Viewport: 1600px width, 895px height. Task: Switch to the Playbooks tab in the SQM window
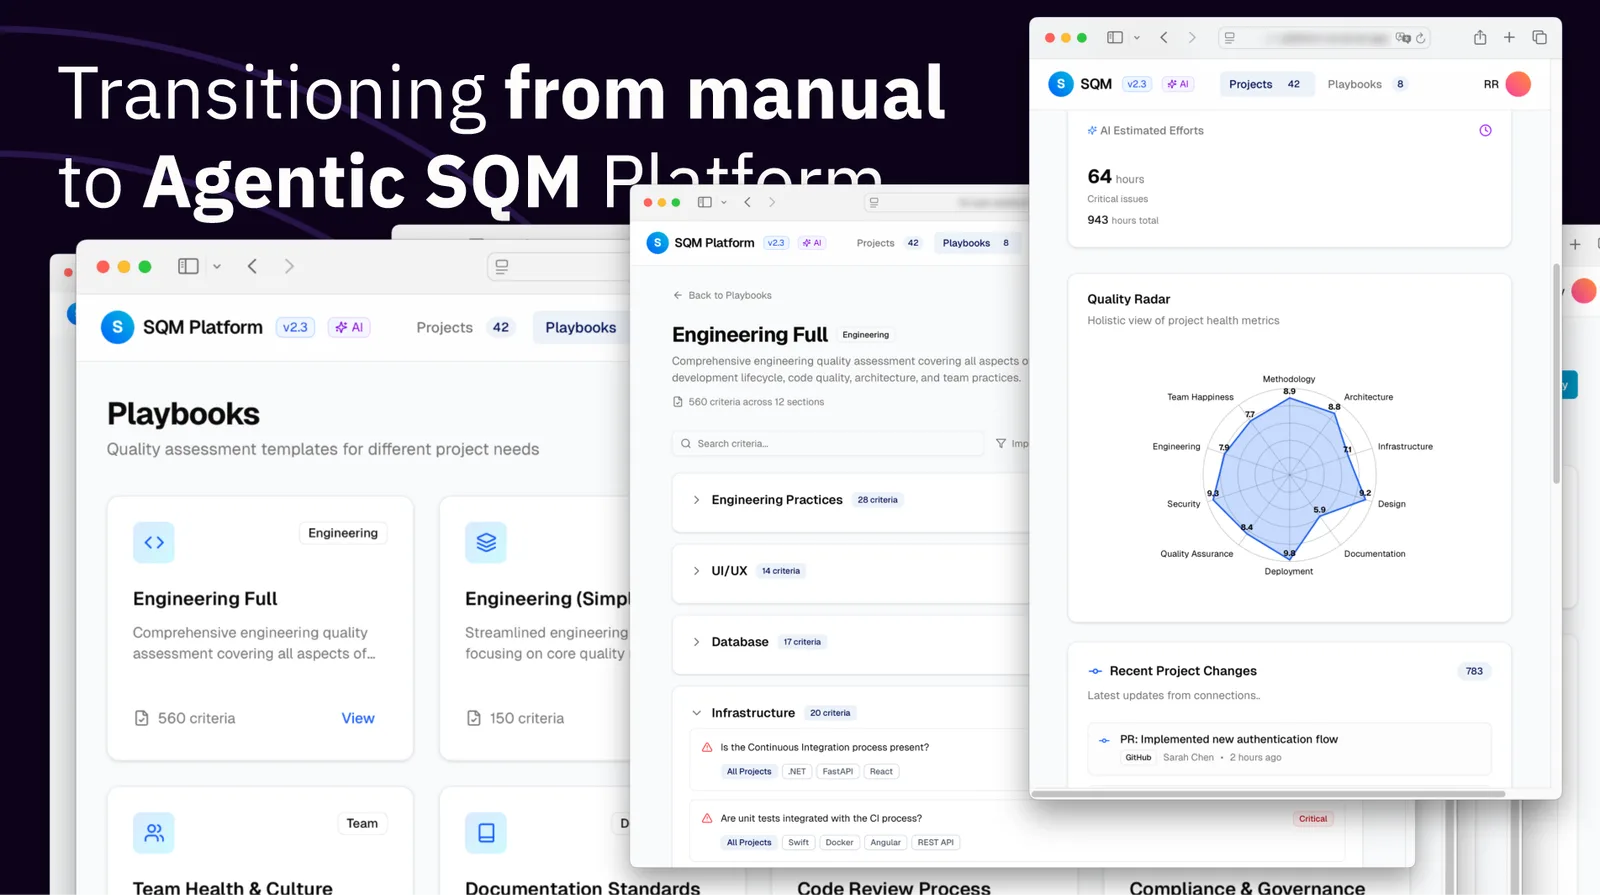1367,84
